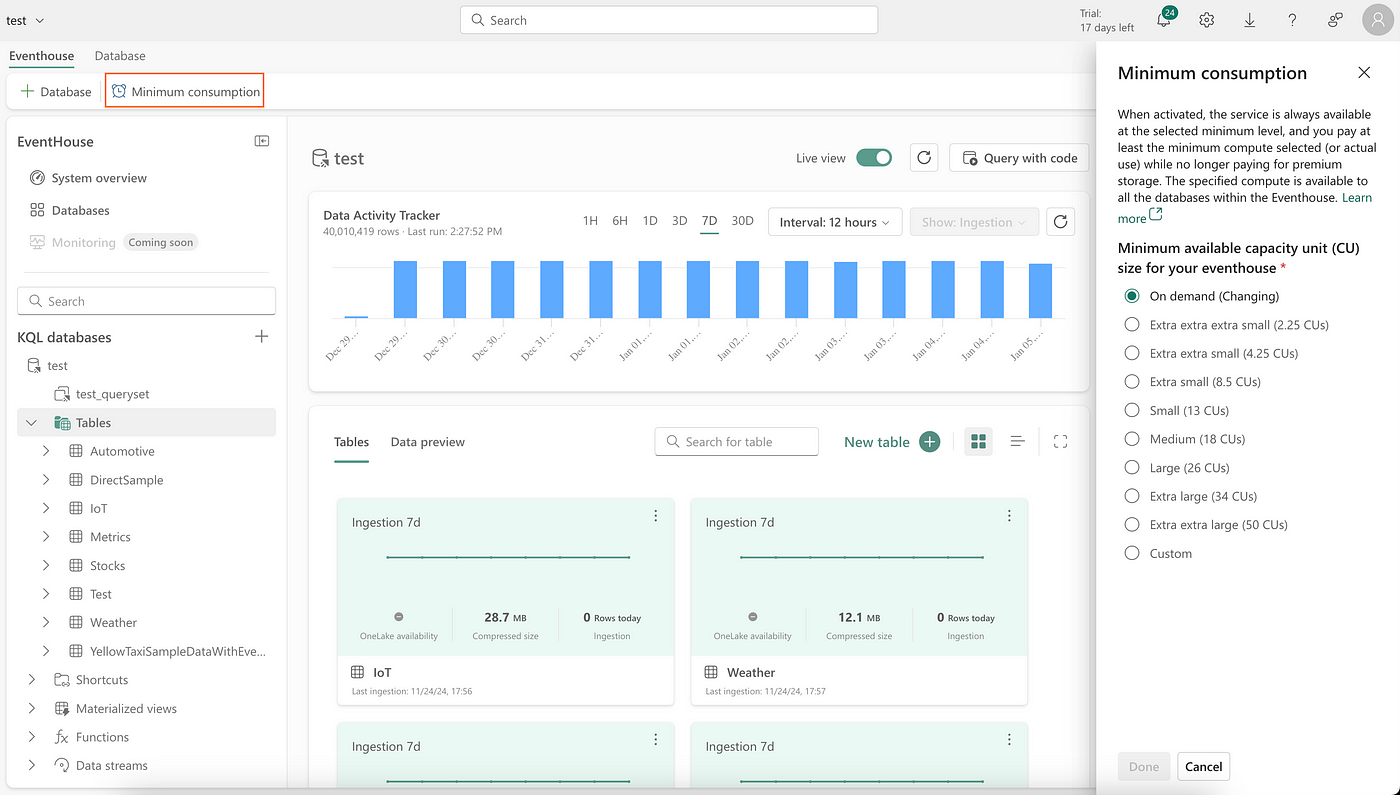The width and height of the screenshot is (1400, 795).
Task: Open the notifications bell icon
Action: pyautogui.click(x=1164, y=20)
